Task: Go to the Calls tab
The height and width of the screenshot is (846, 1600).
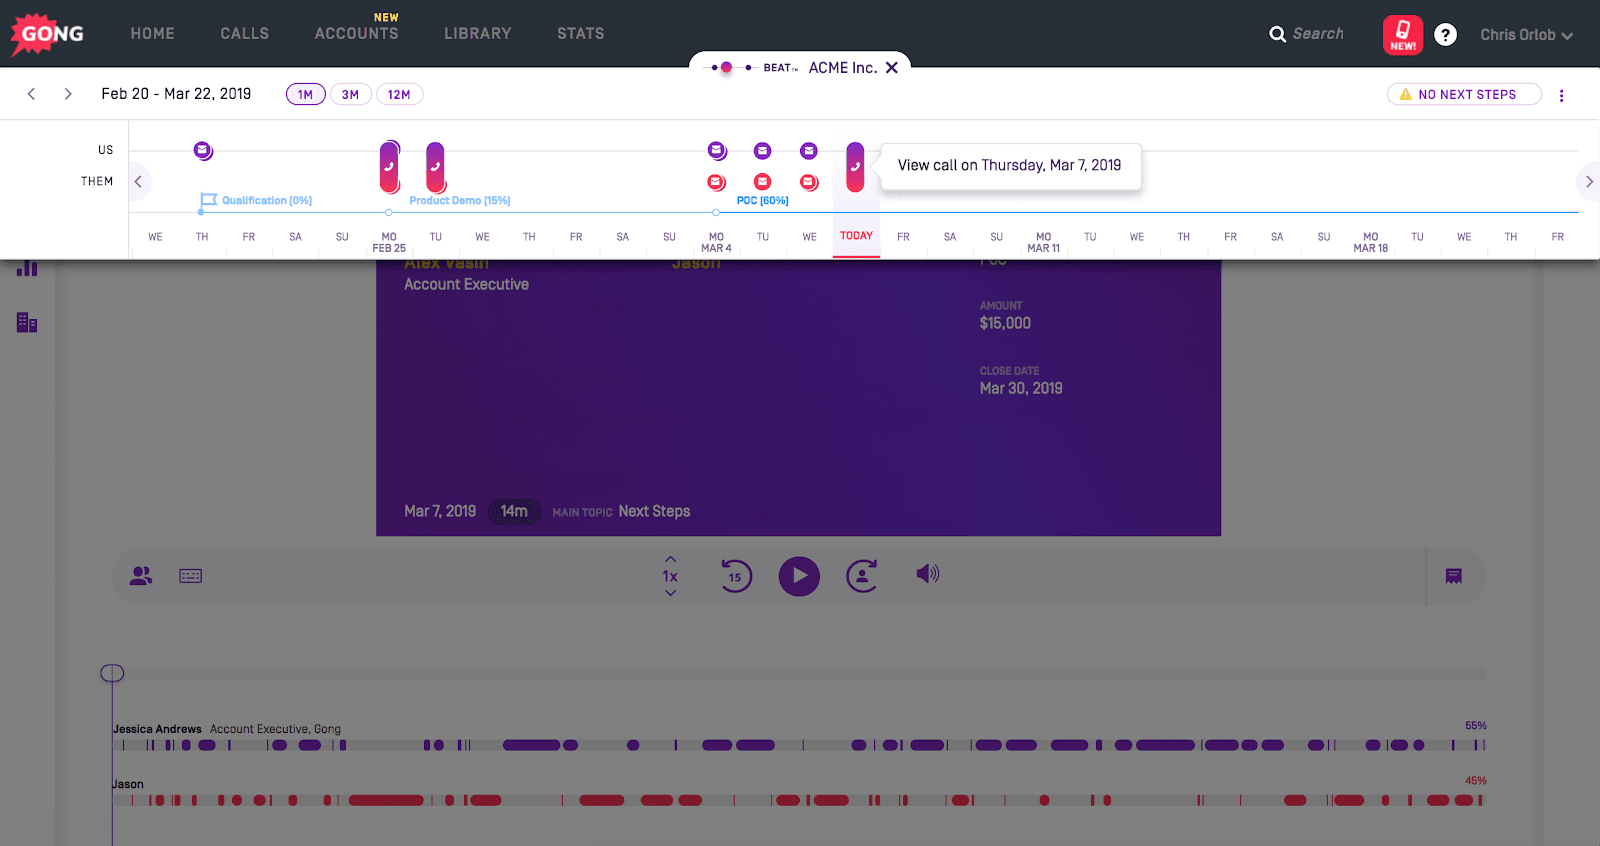Action: tap(244, 34)
